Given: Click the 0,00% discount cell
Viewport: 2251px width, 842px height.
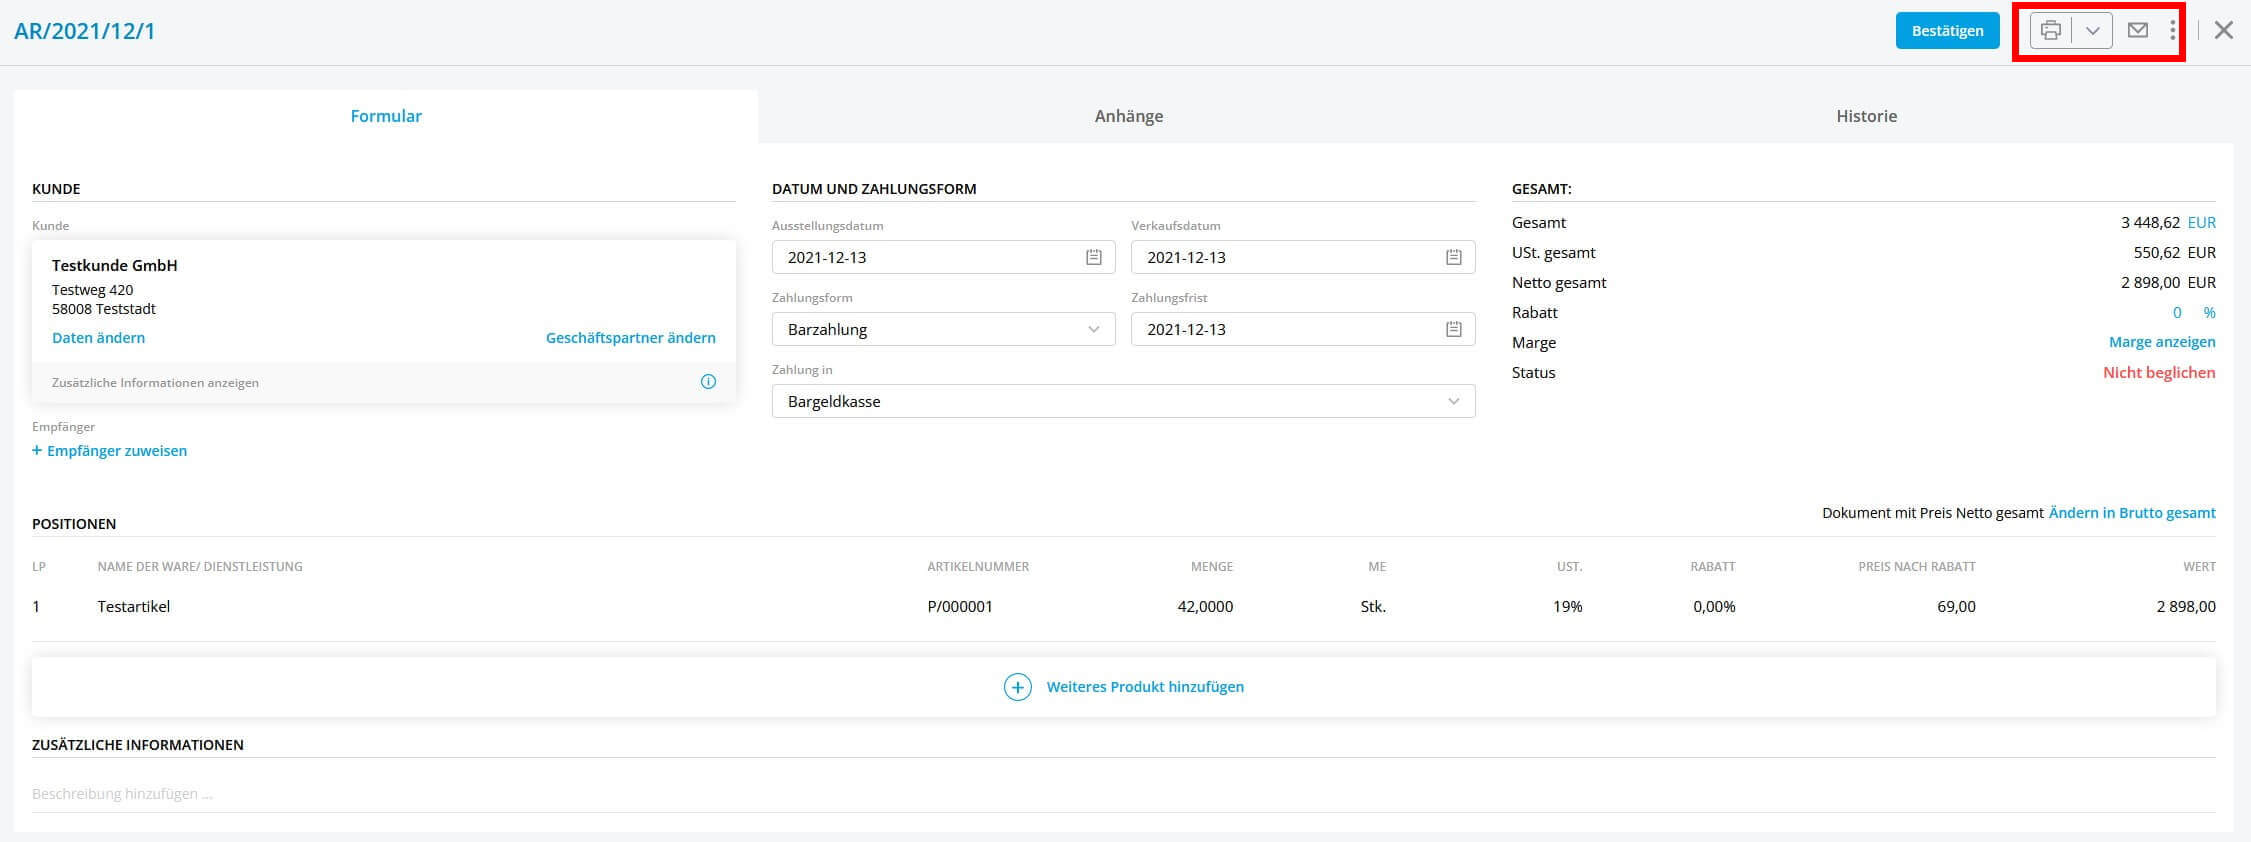Looking at the screenshot, I should tap(1714, 607).
